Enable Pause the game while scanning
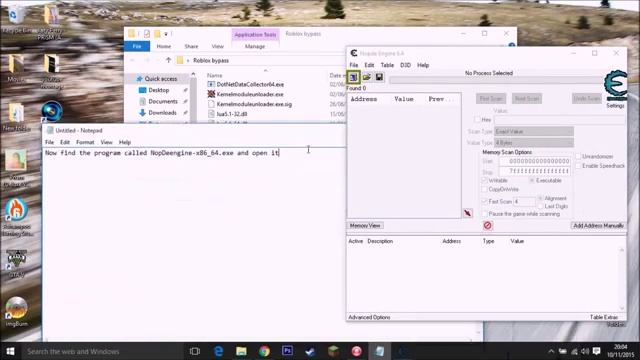The image size is (640, 360). pos(484,214)
